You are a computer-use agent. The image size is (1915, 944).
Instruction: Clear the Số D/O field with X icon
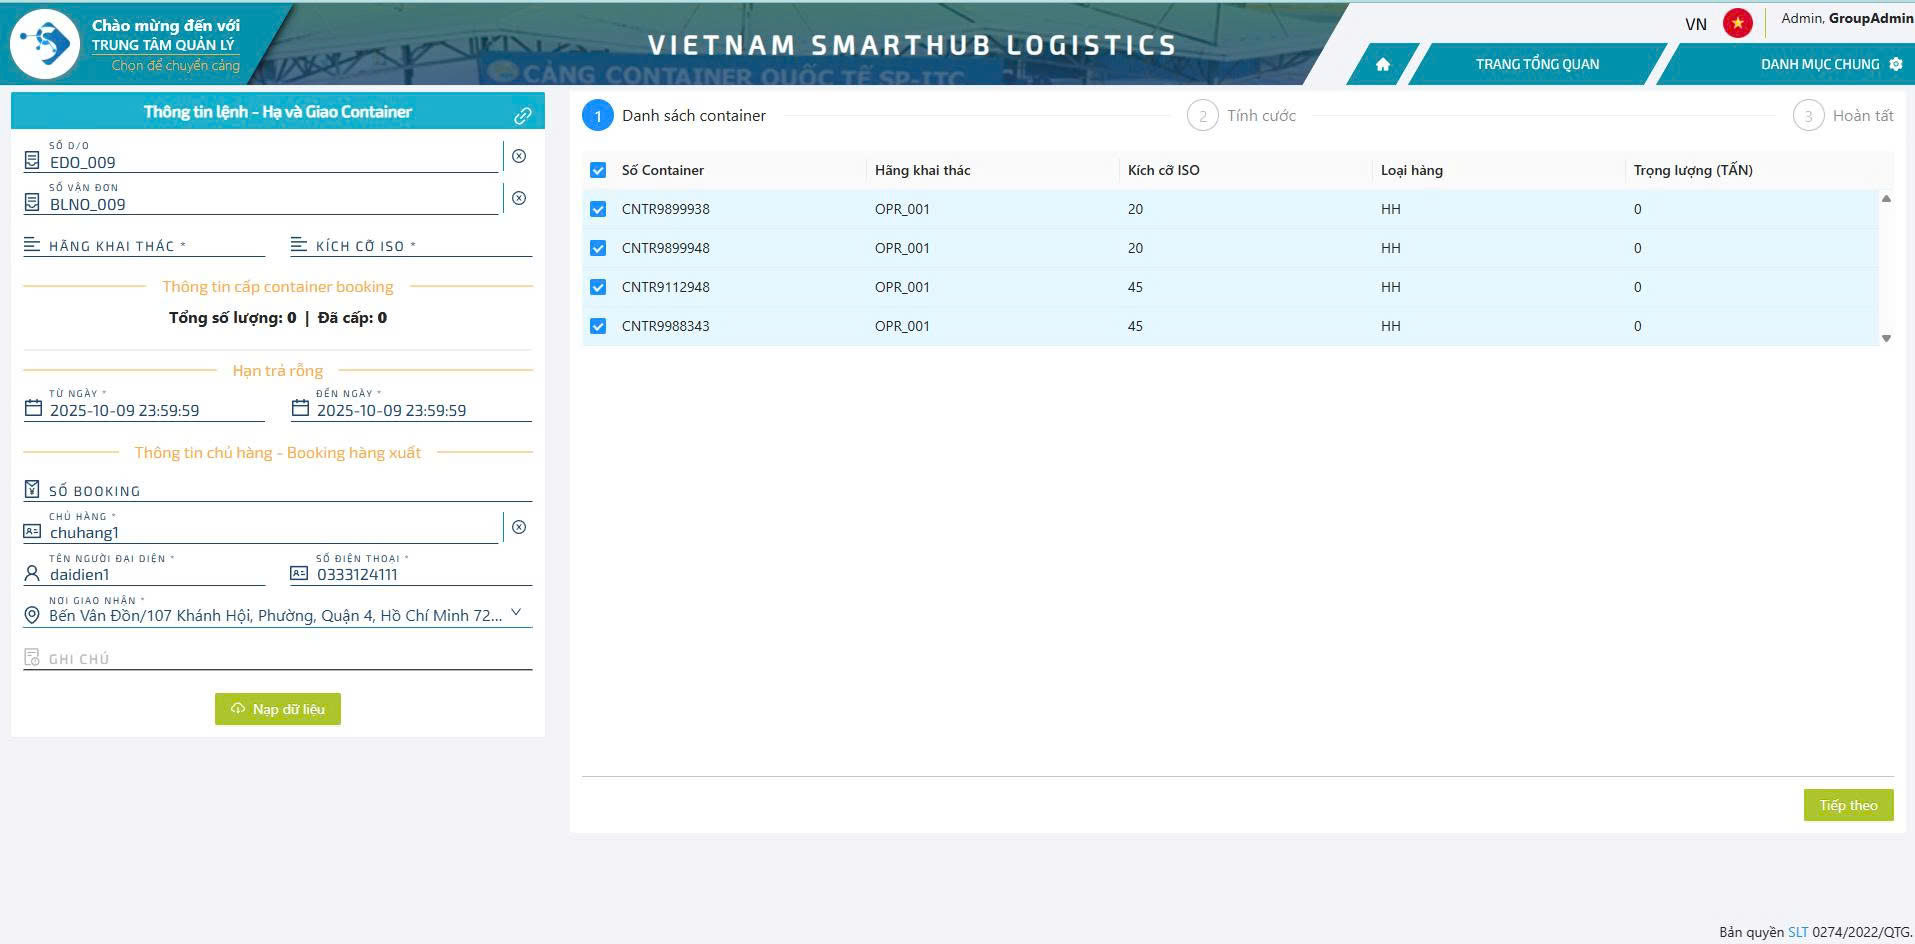coord(519,156)
